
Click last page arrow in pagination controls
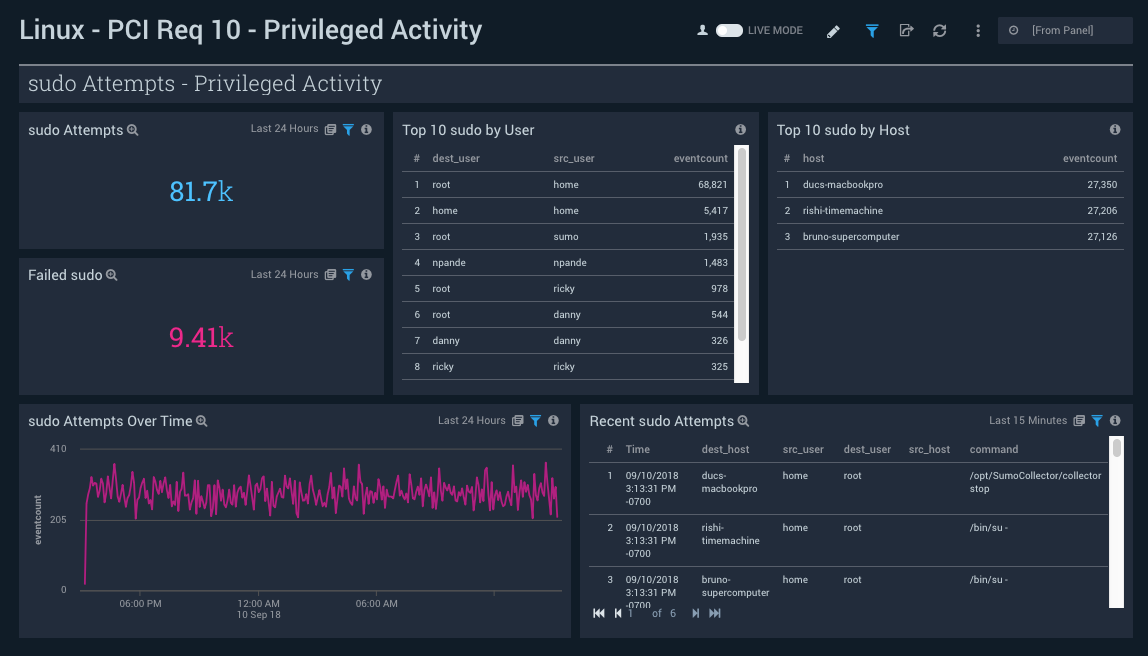pyautogui.click(x=713, y=613)
